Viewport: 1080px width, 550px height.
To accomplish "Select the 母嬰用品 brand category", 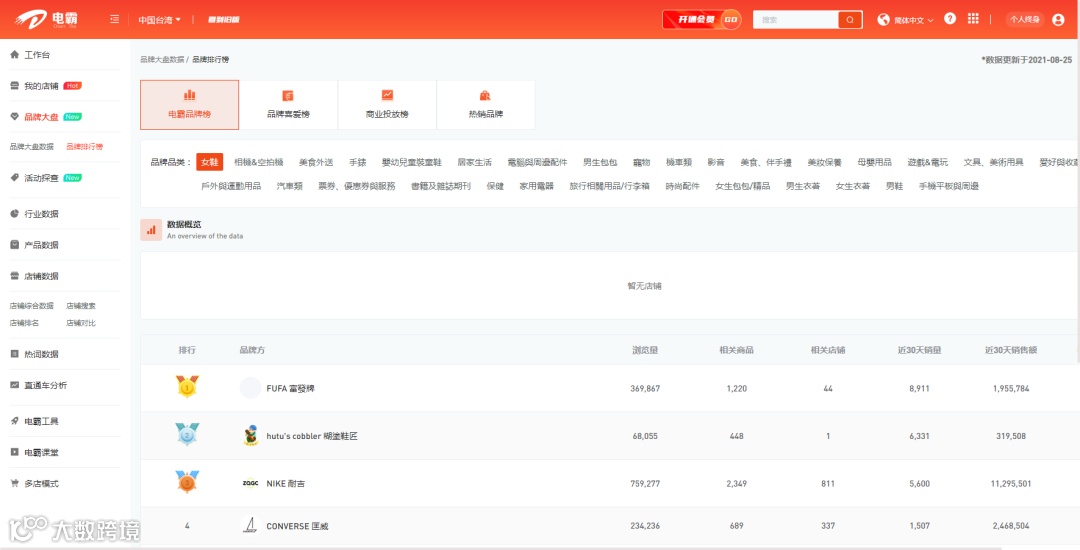I will coord(875,162).
